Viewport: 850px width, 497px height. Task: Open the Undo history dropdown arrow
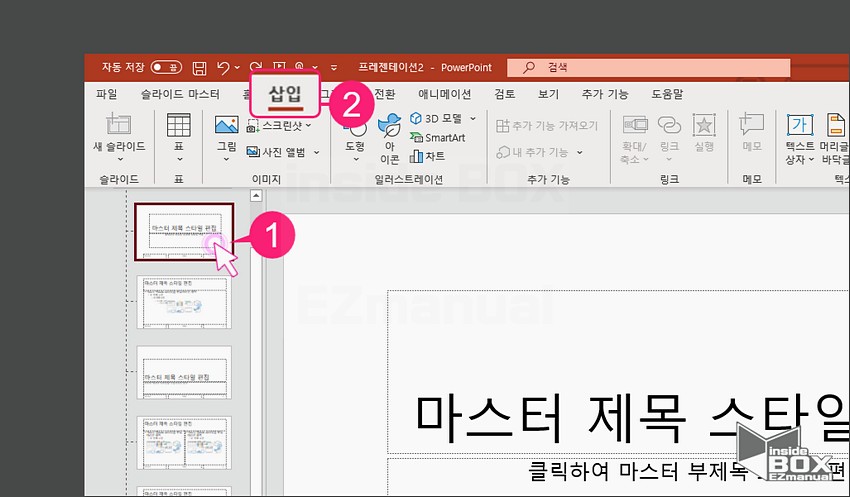pos(237,68)
